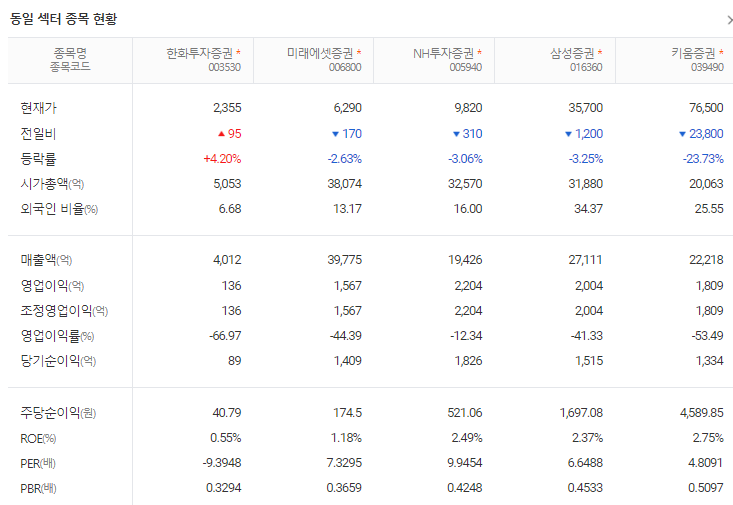Click the ROE value 0.55%

click(x=226, y=438)
